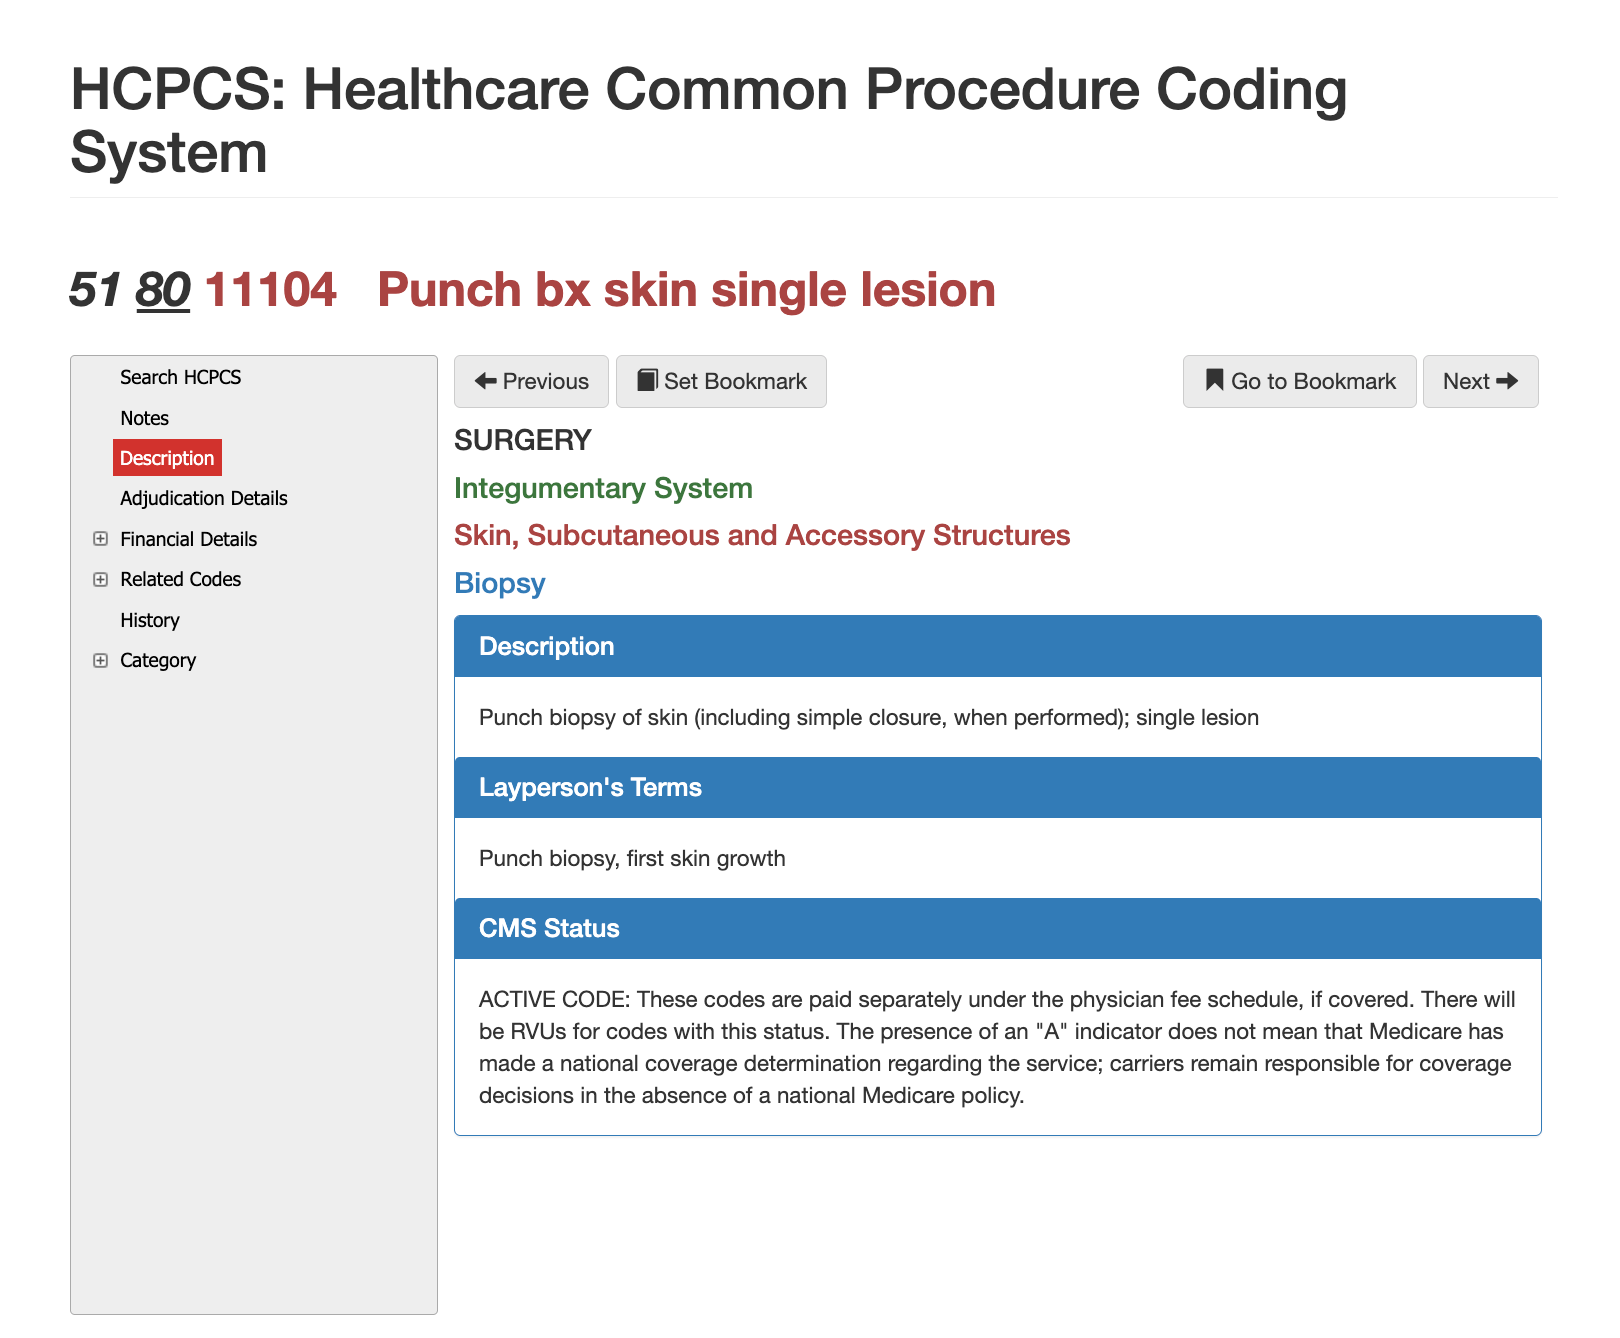Select Notes in the sidebar
The image size is (1620, 1338).
pos(144,418)
